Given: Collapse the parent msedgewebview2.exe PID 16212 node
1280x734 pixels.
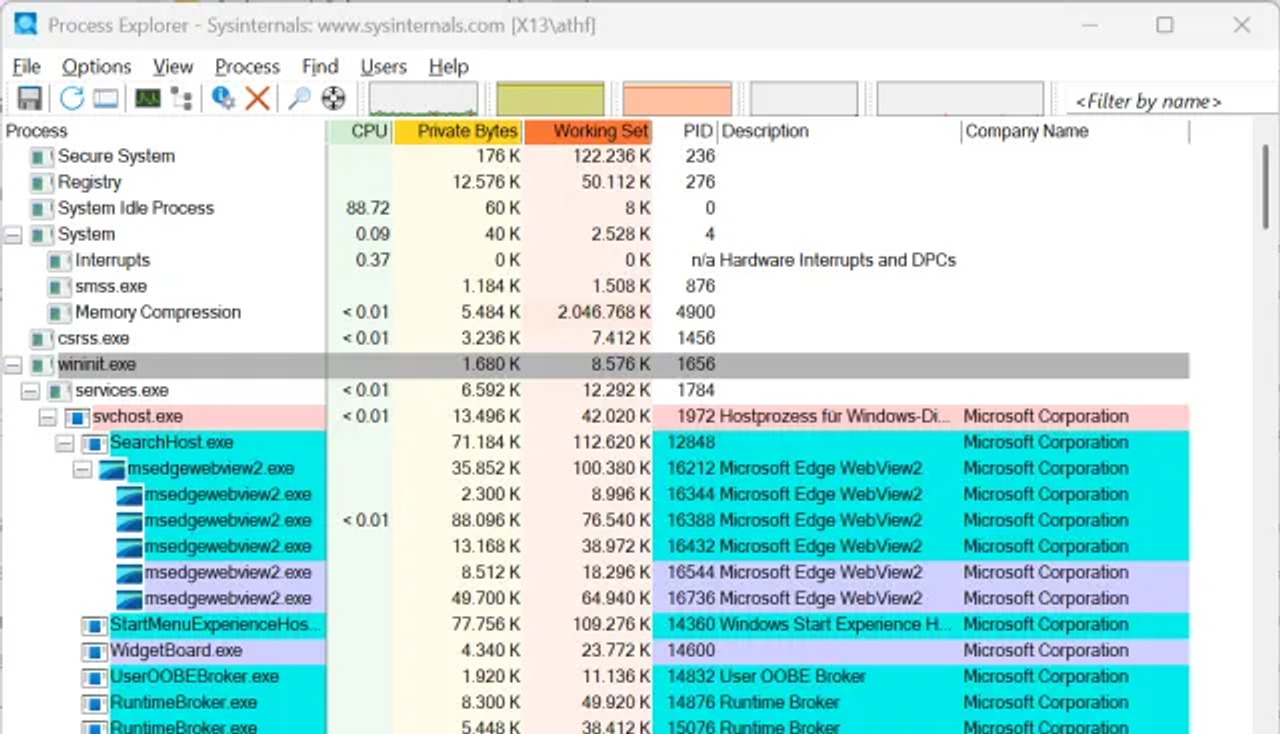Looking at the screenshot, I should [82, 469].
